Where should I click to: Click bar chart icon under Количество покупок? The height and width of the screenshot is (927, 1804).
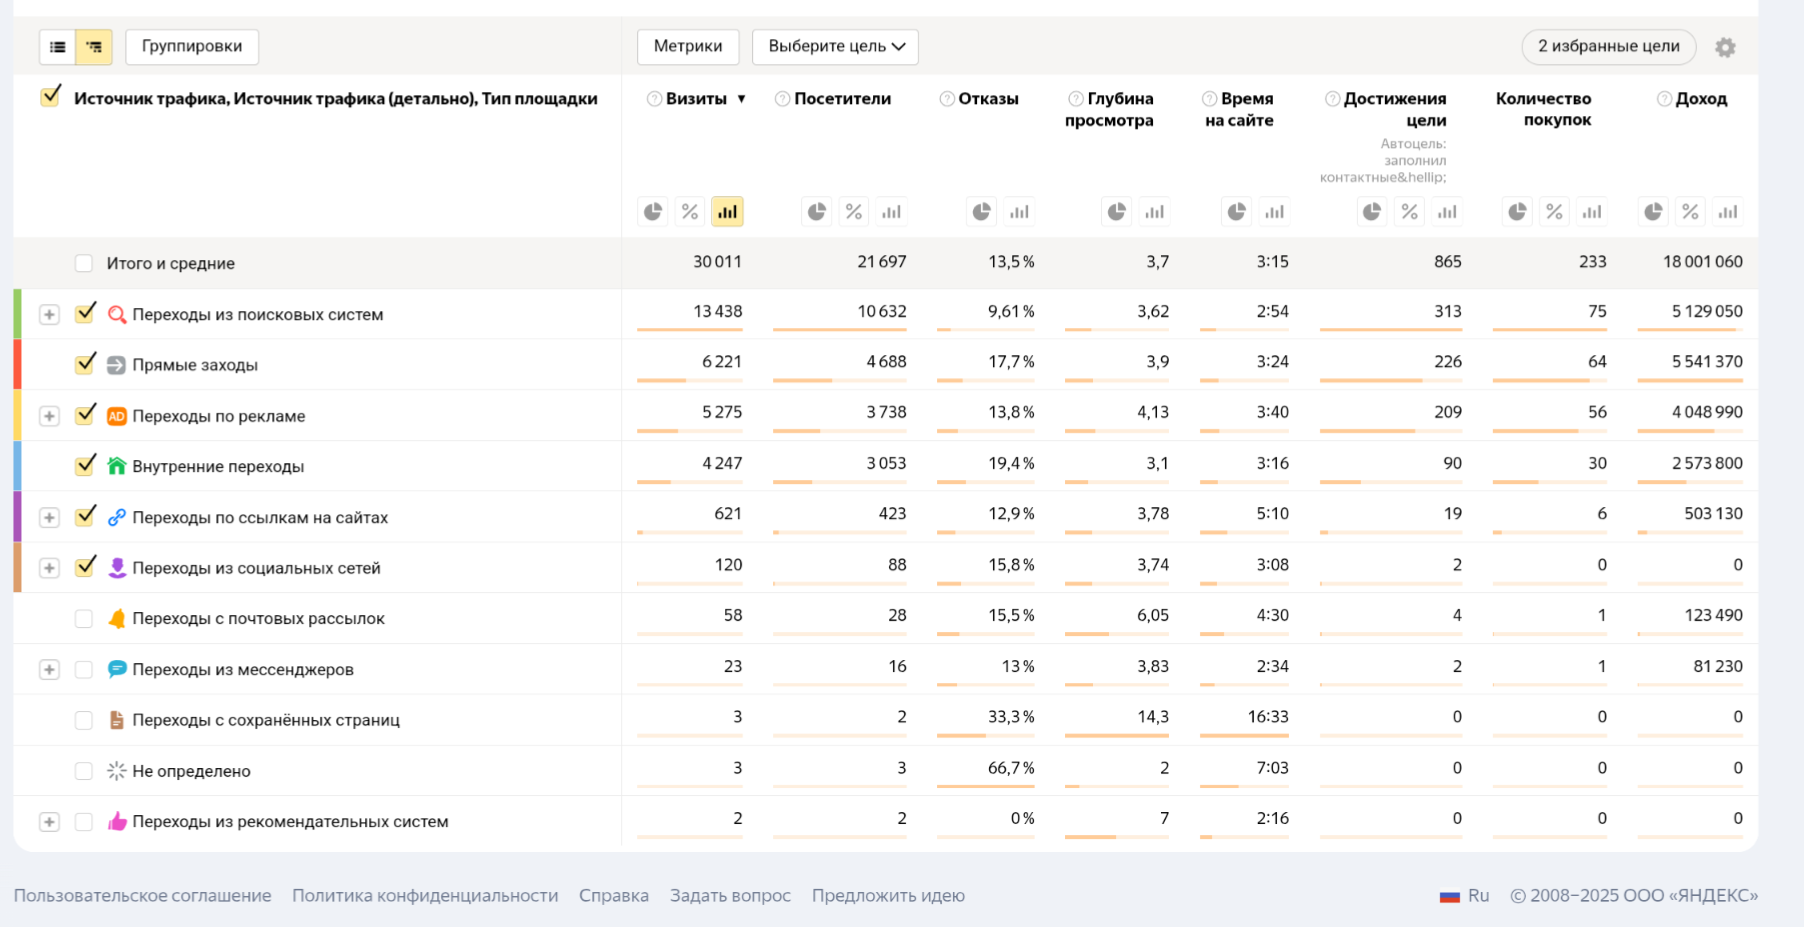coord(1591,212)
